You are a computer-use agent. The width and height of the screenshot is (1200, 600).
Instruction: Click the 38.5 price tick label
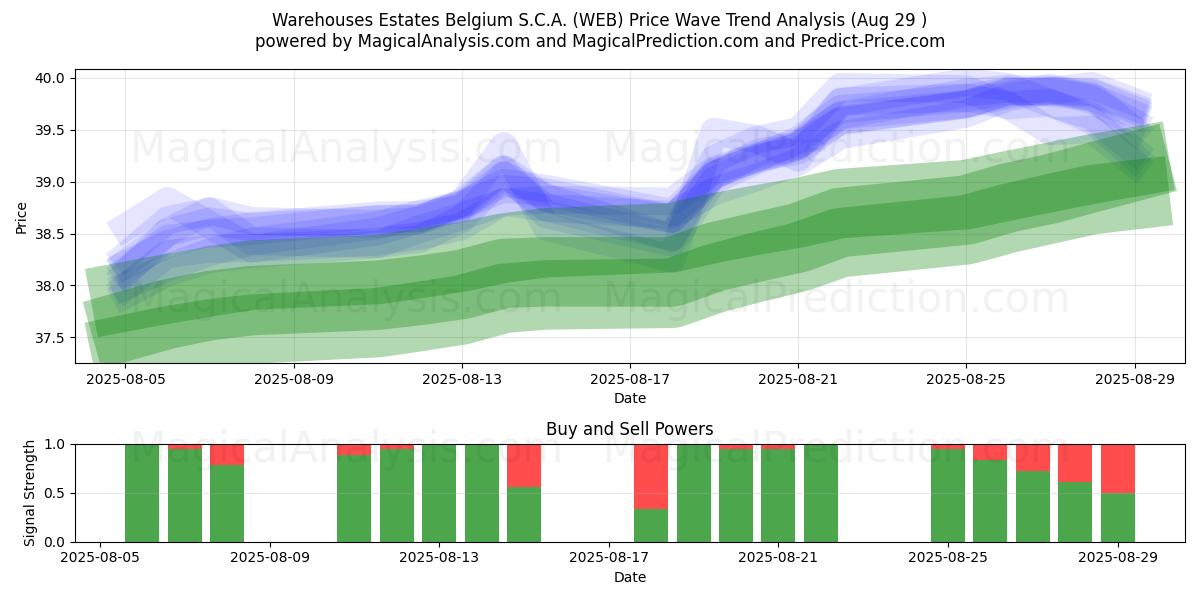(x=51, y=234)
